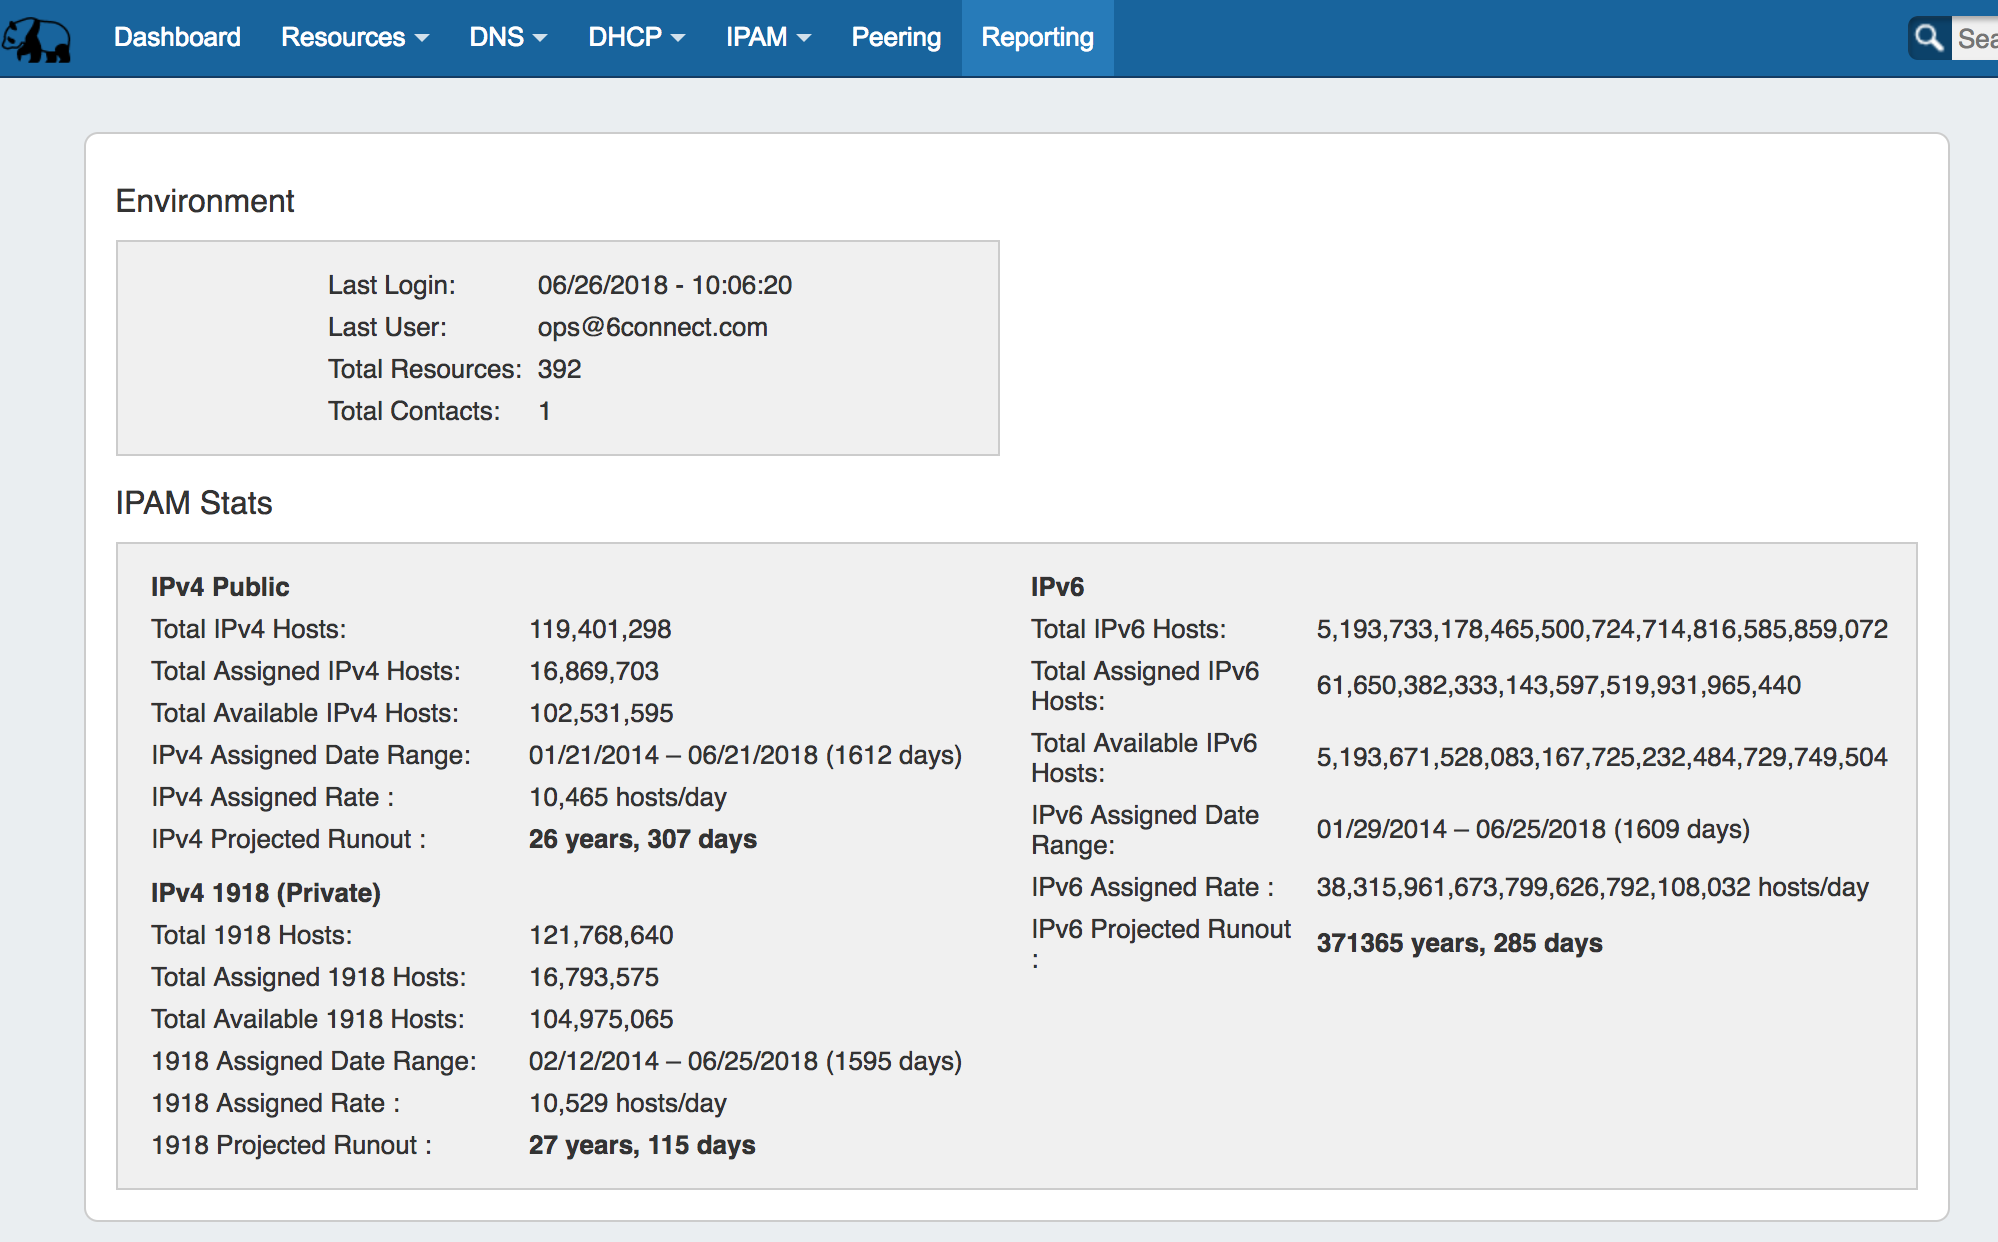Click the IPAM Stats section heading
The height and width of the screenshot is (1242, 1998).
click(194, 503)
